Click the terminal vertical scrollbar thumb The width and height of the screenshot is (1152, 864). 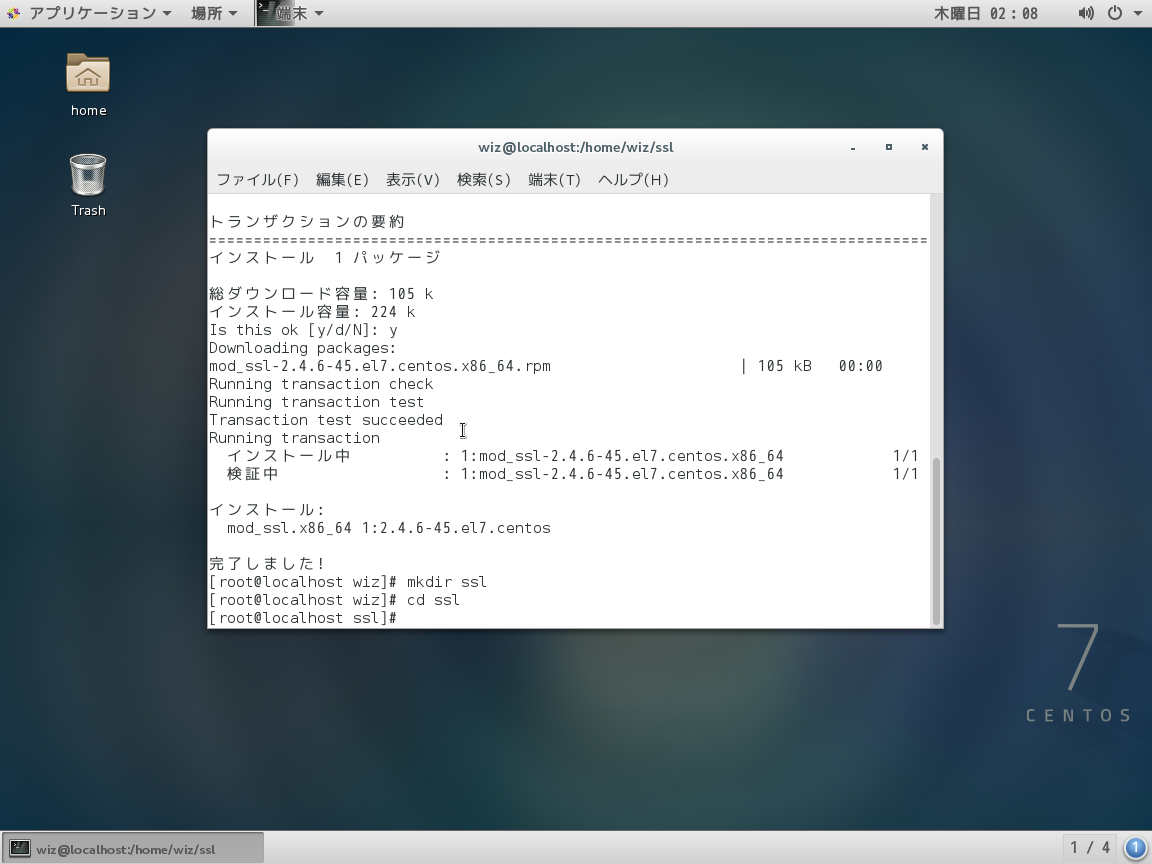936,541
